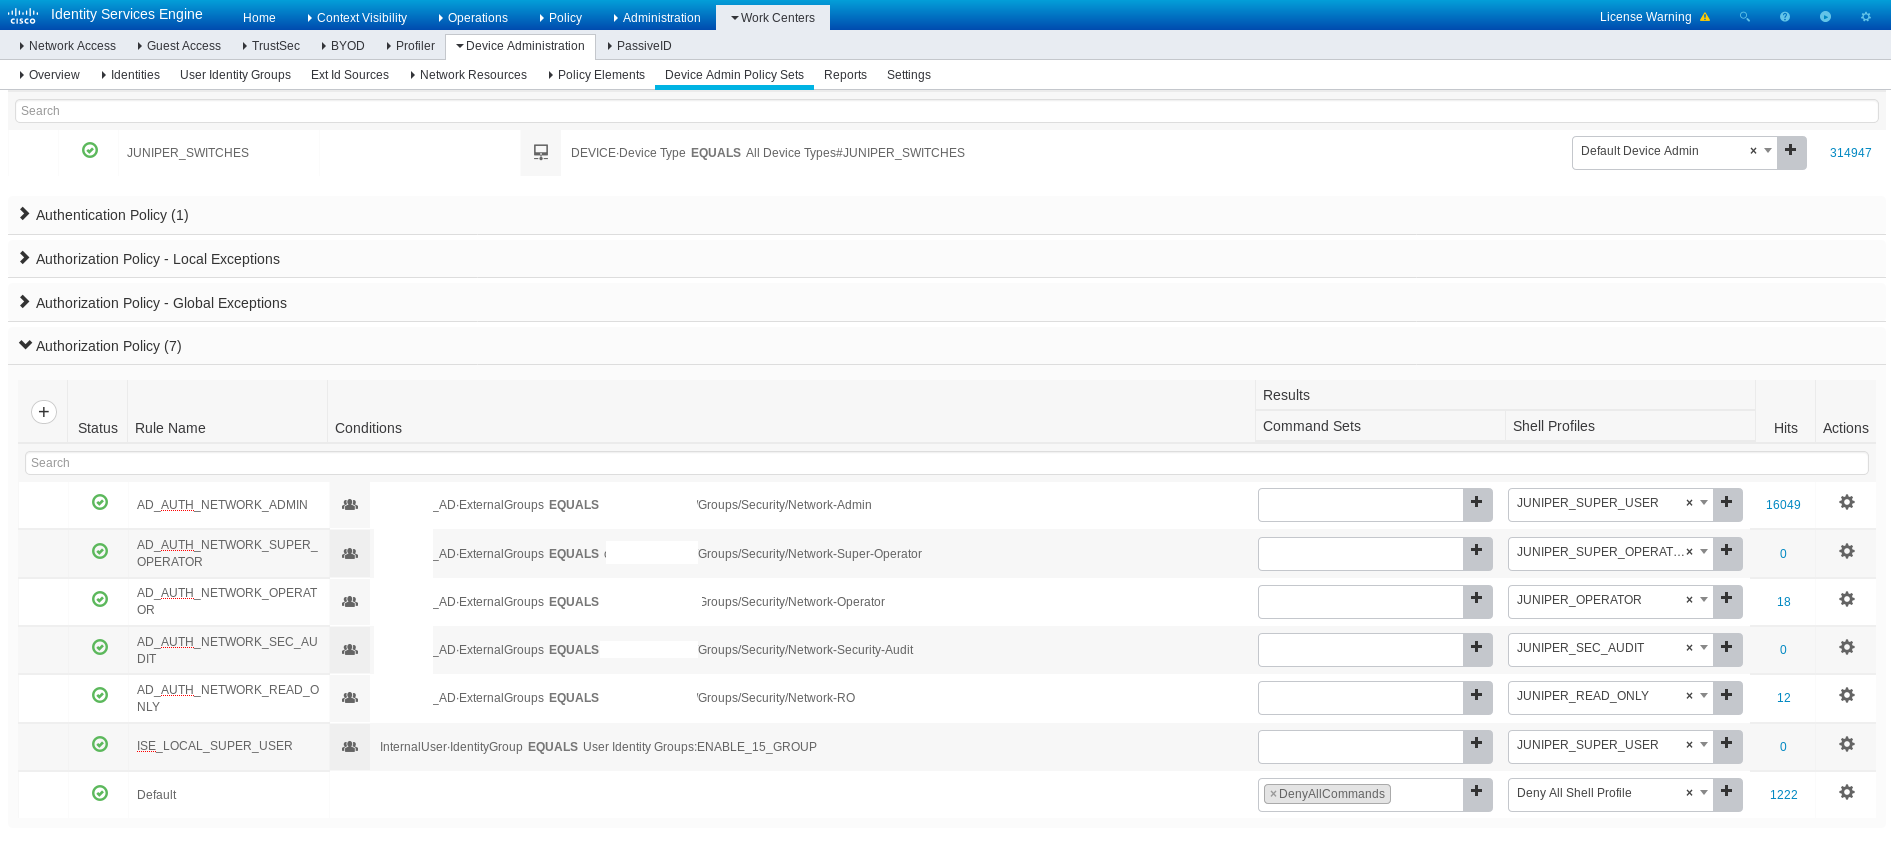Open hit count 16049 link
This screenshot has width=1891, height=861.
pos(1783,505)
